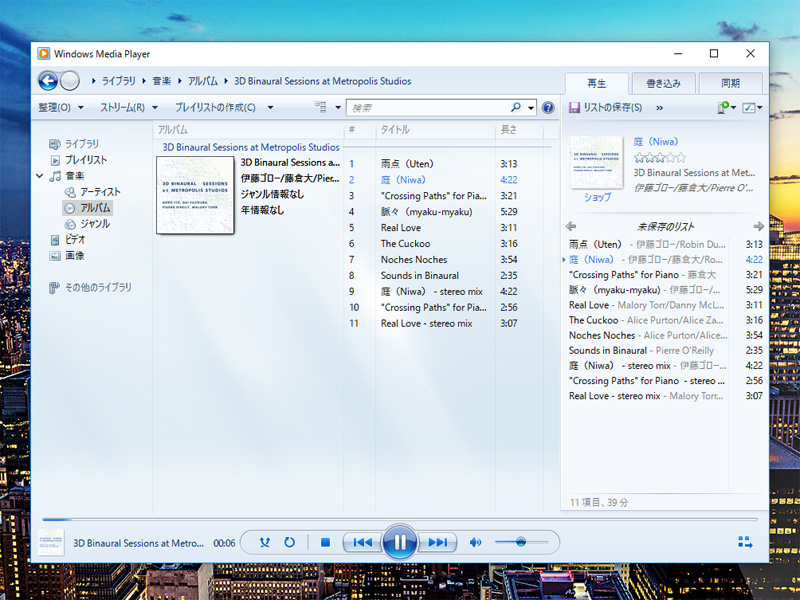
Task: Toggle shuffle mode in playback controls
Action: pyautogui.click(x=264, y=542)
